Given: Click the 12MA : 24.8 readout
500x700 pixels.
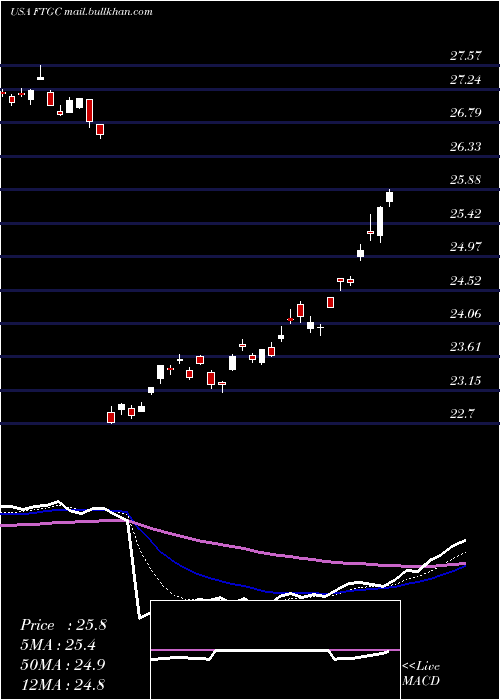Looking at the screenshot, I should (63, 684).
